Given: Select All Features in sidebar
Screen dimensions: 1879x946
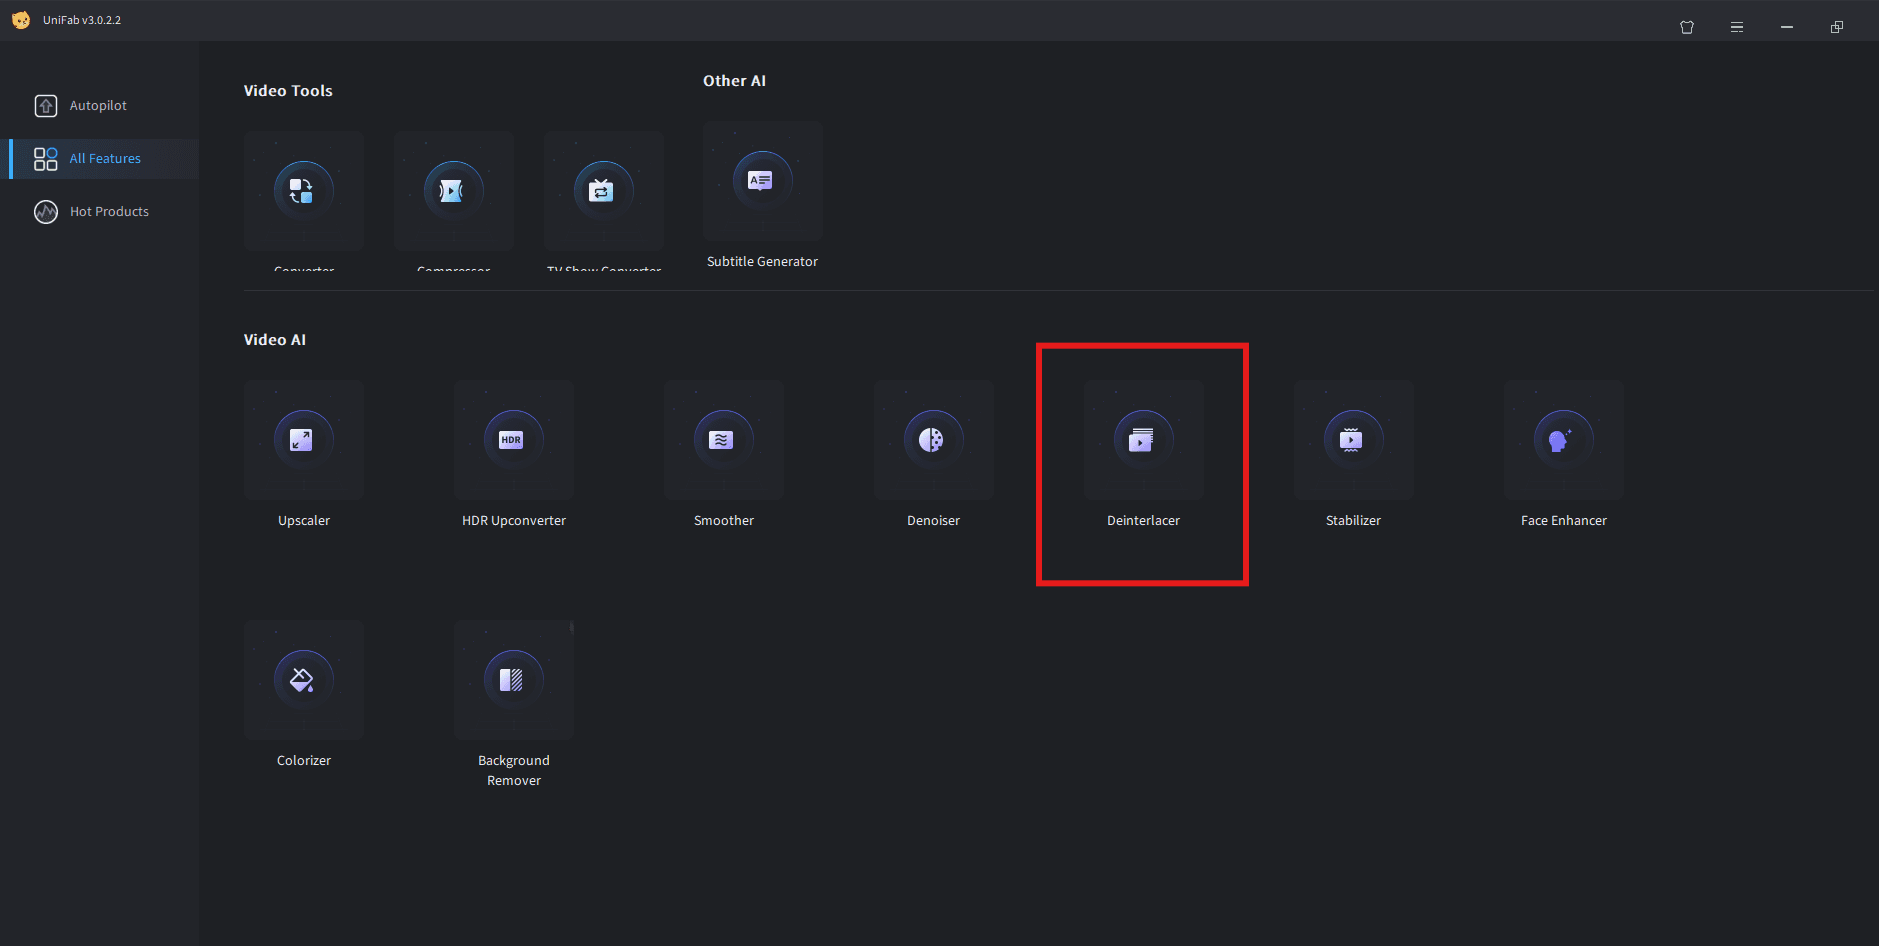Looking at the screenshot, I should click(104, 159).
